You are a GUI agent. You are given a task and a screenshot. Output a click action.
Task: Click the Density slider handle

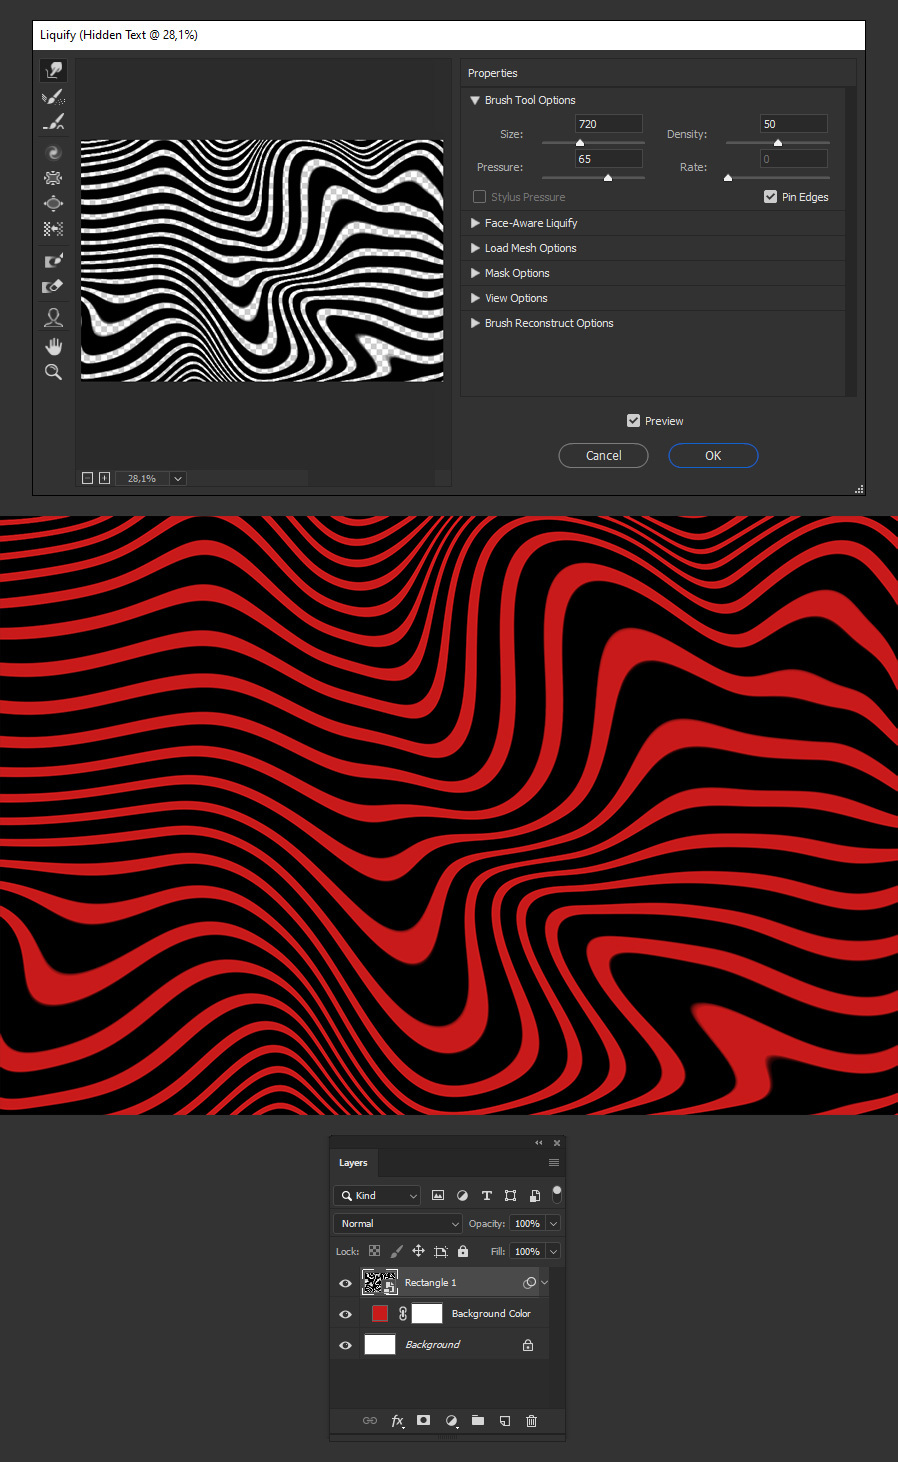[x=778, y=143]
